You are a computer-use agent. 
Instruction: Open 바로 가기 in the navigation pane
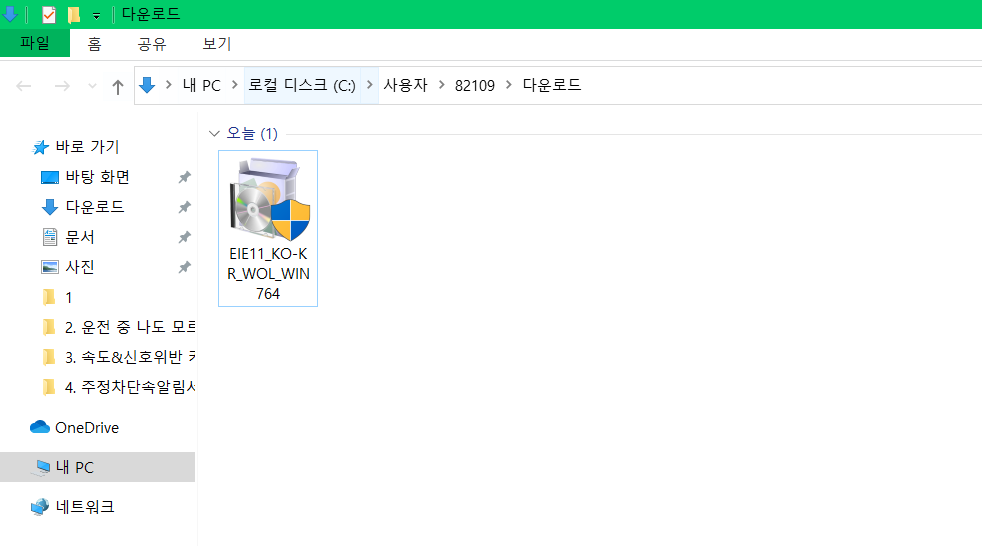click(x=87, y=147)
